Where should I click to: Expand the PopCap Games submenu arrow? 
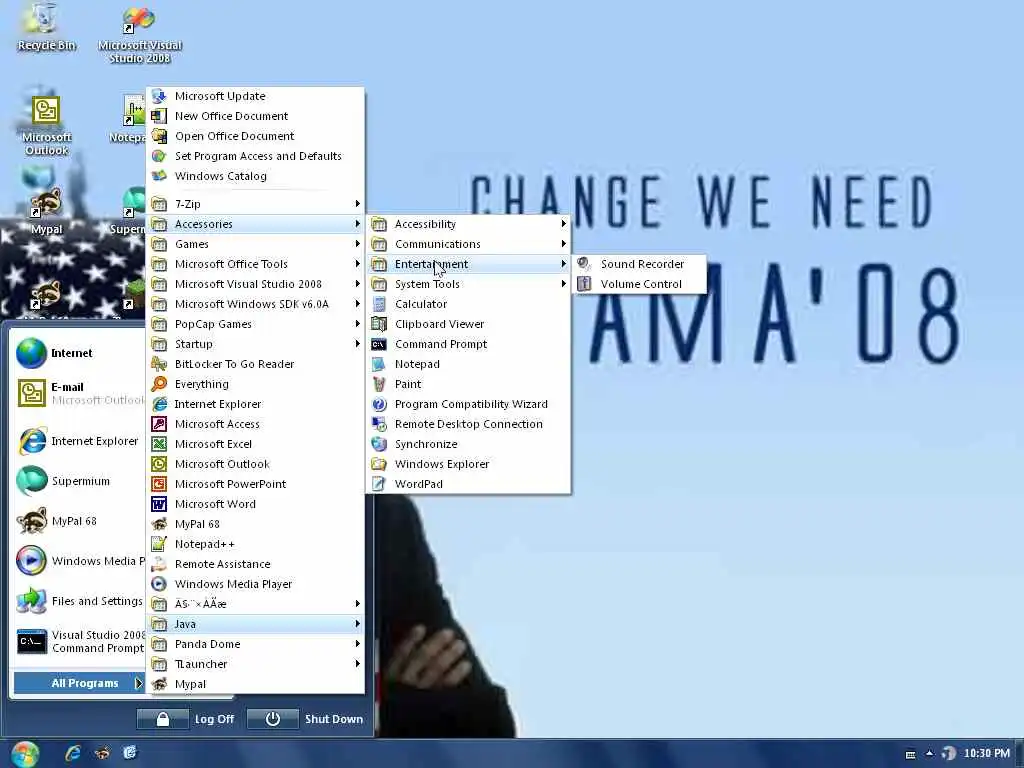pyautogui.click(x=357, y=324)
